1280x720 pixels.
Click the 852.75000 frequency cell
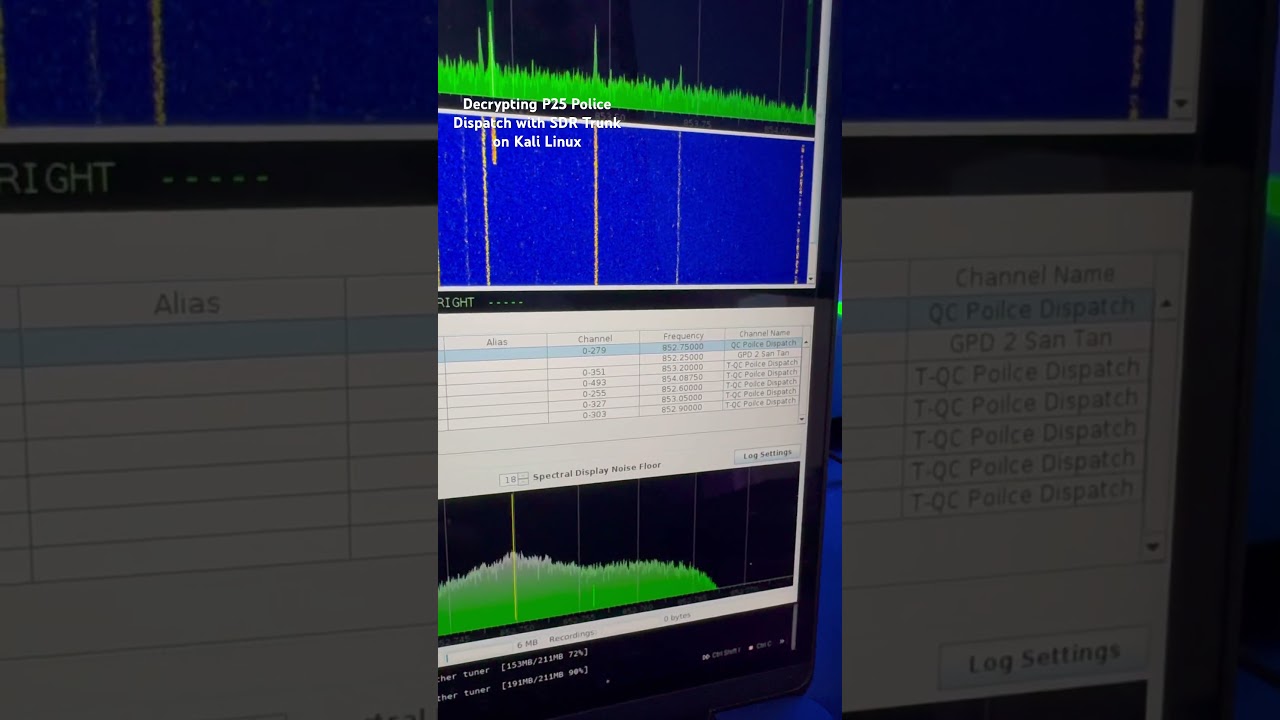(x=683, y=347)
